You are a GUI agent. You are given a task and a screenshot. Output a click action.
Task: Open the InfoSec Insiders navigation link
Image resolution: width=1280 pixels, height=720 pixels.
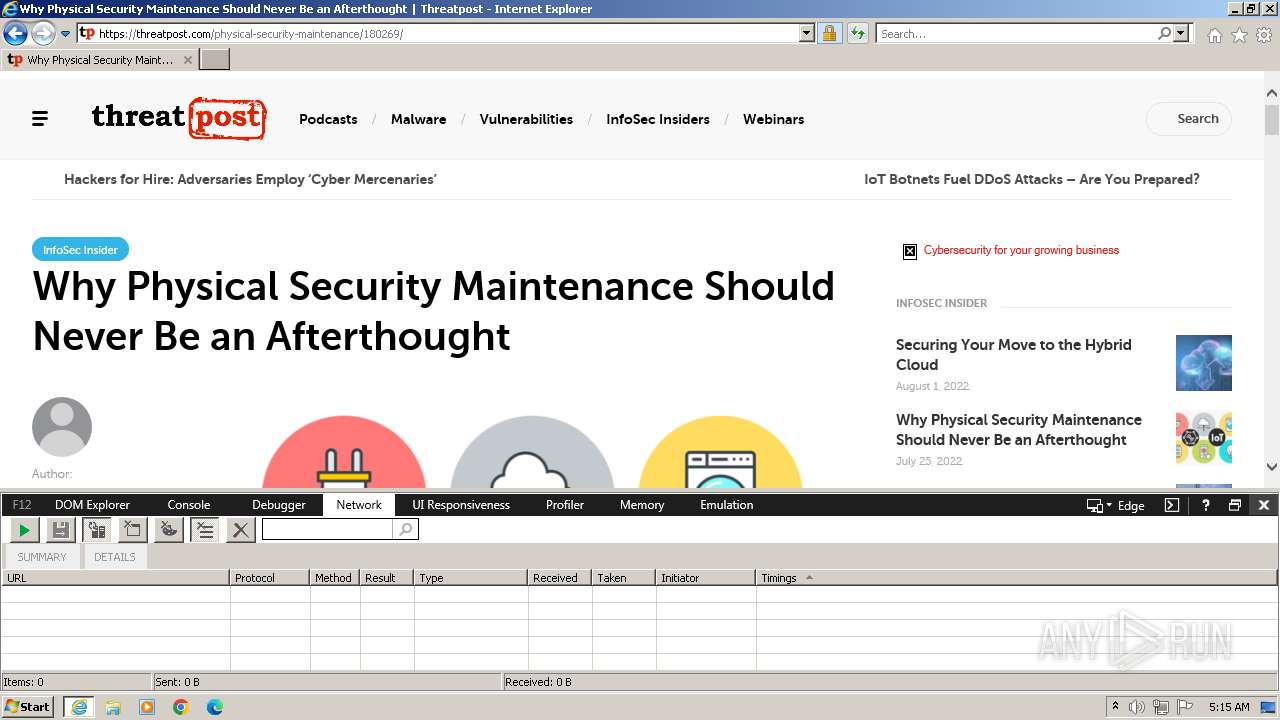pyautogui.click(x=658, y=119)
